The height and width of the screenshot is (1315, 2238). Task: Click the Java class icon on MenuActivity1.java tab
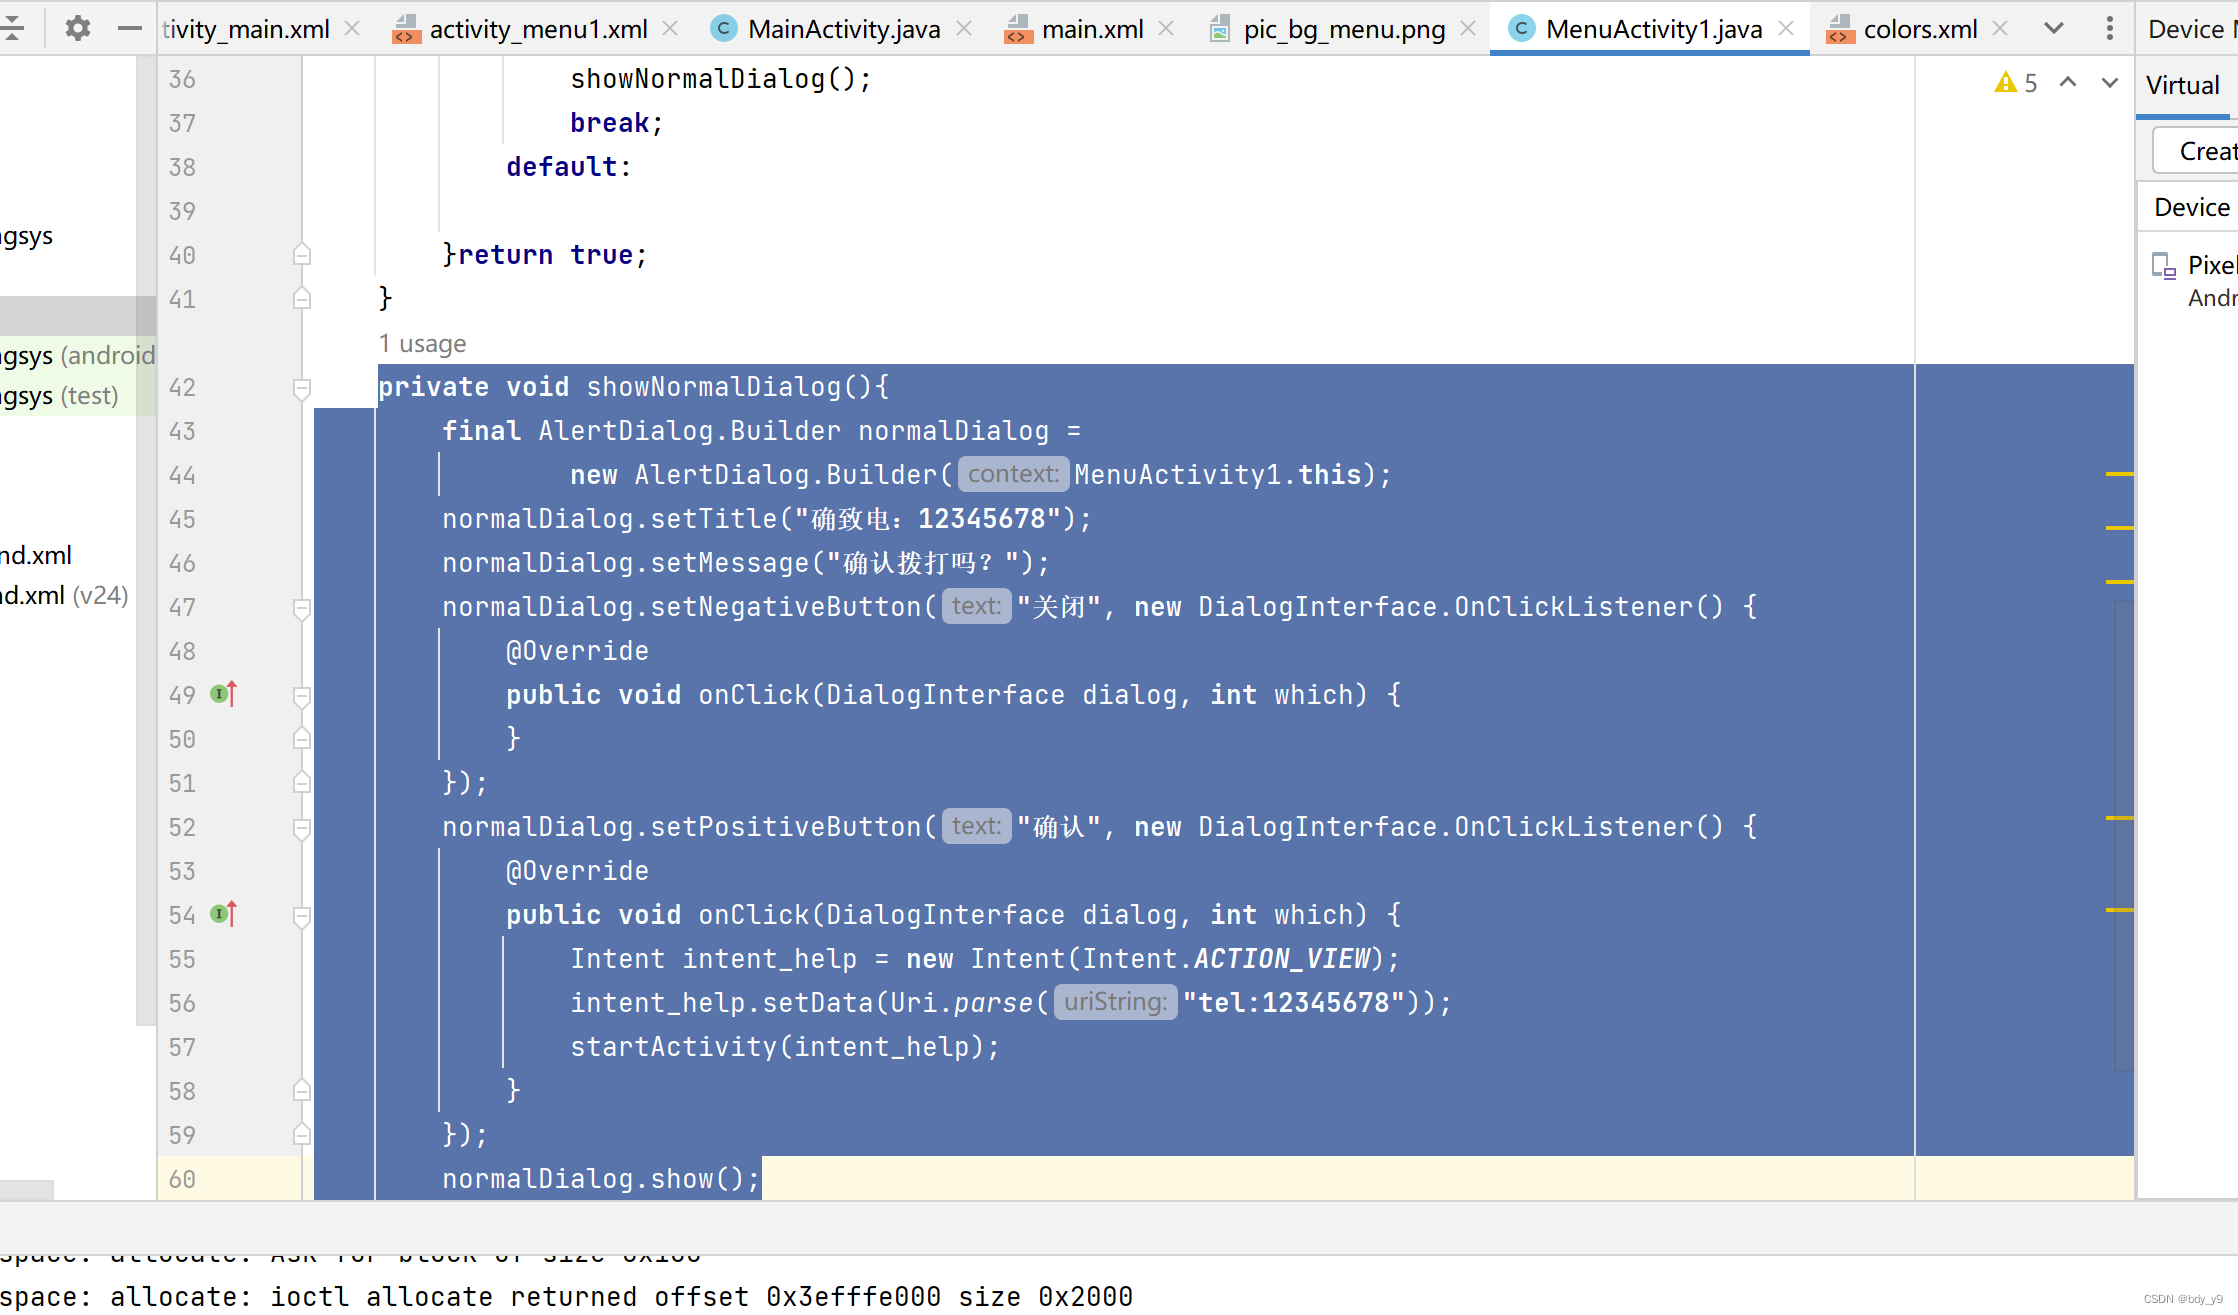click(x=1521, y=28)
